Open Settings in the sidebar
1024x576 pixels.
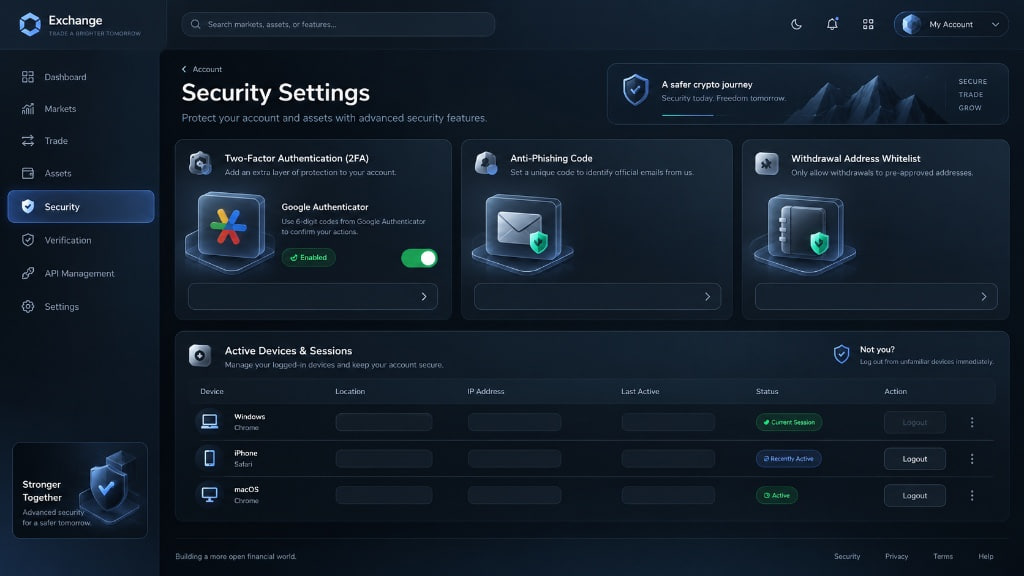[x=81, y=307]
